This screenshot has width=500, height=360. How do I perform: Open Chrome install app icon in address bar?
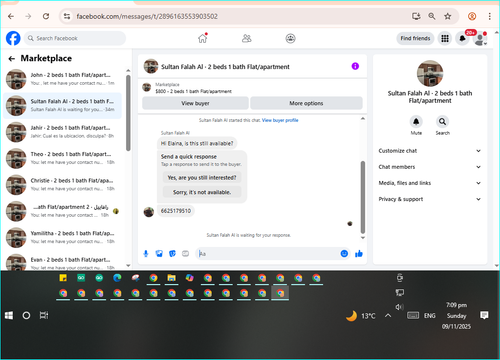416,16
